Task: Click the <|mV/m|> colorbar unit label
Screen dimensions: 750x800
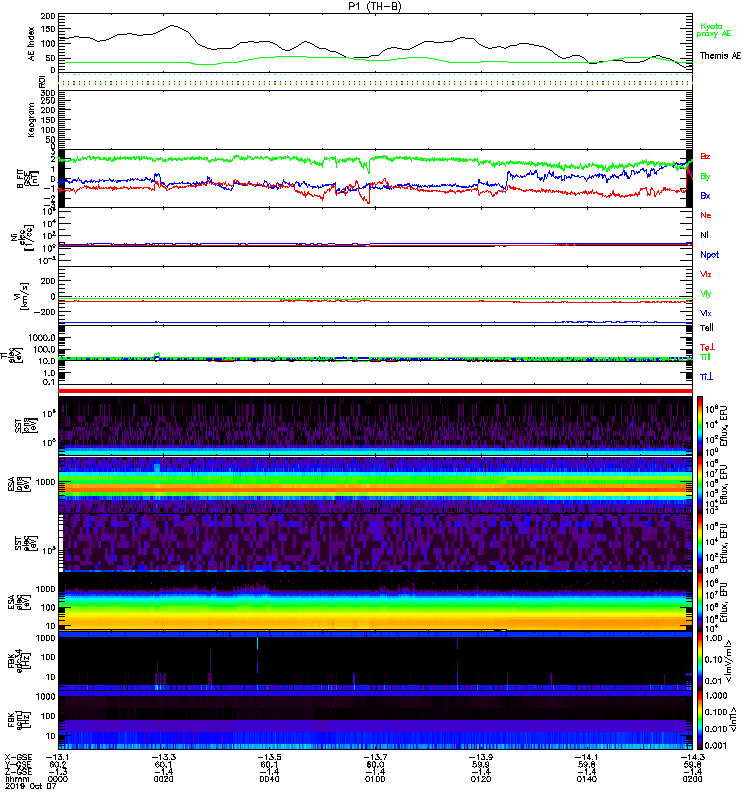Action: click(731, 661)
